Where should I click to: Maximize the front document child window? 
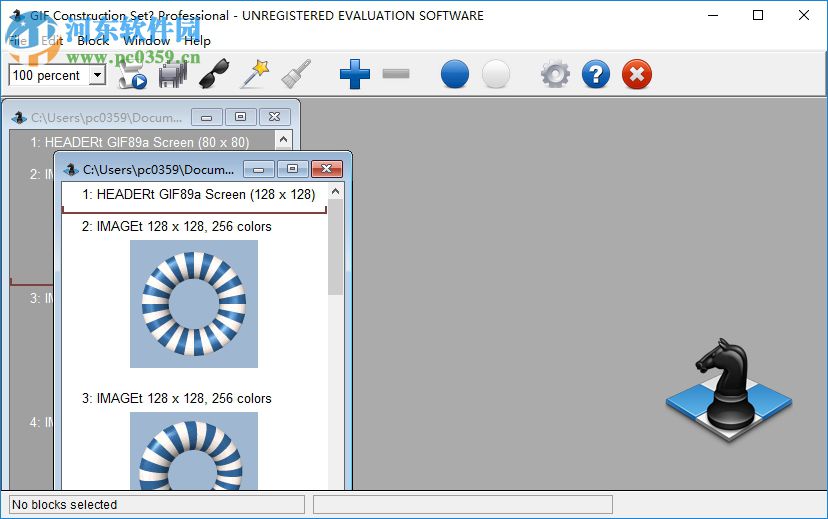tap(293, 169)
